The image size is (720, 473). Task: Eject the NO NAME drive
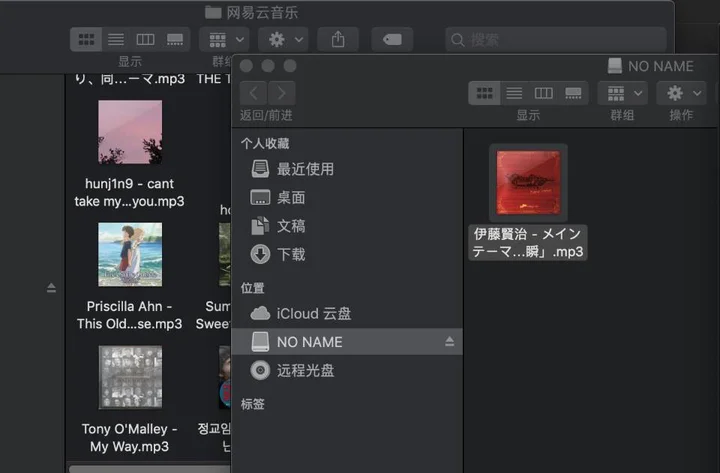point(450,341)
